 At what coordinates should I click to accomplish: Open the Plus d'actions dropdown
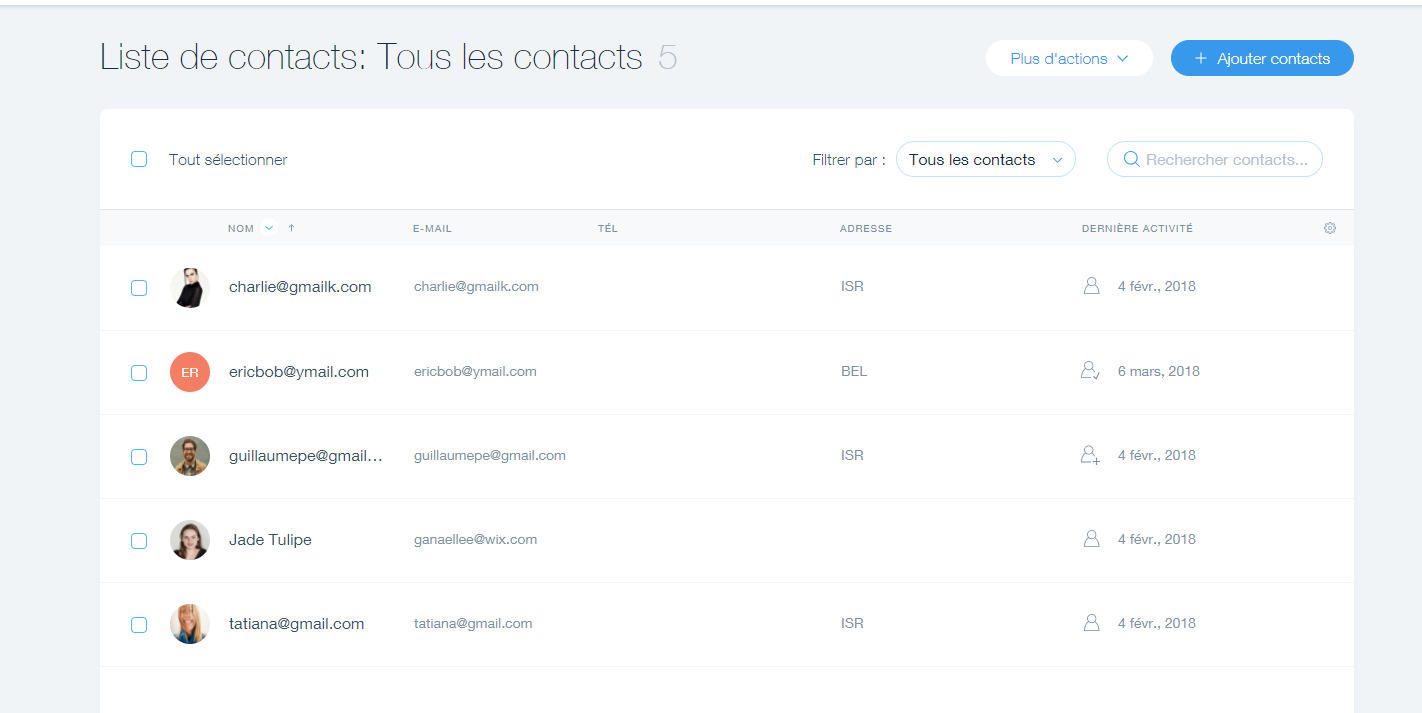pos(1069,58)
